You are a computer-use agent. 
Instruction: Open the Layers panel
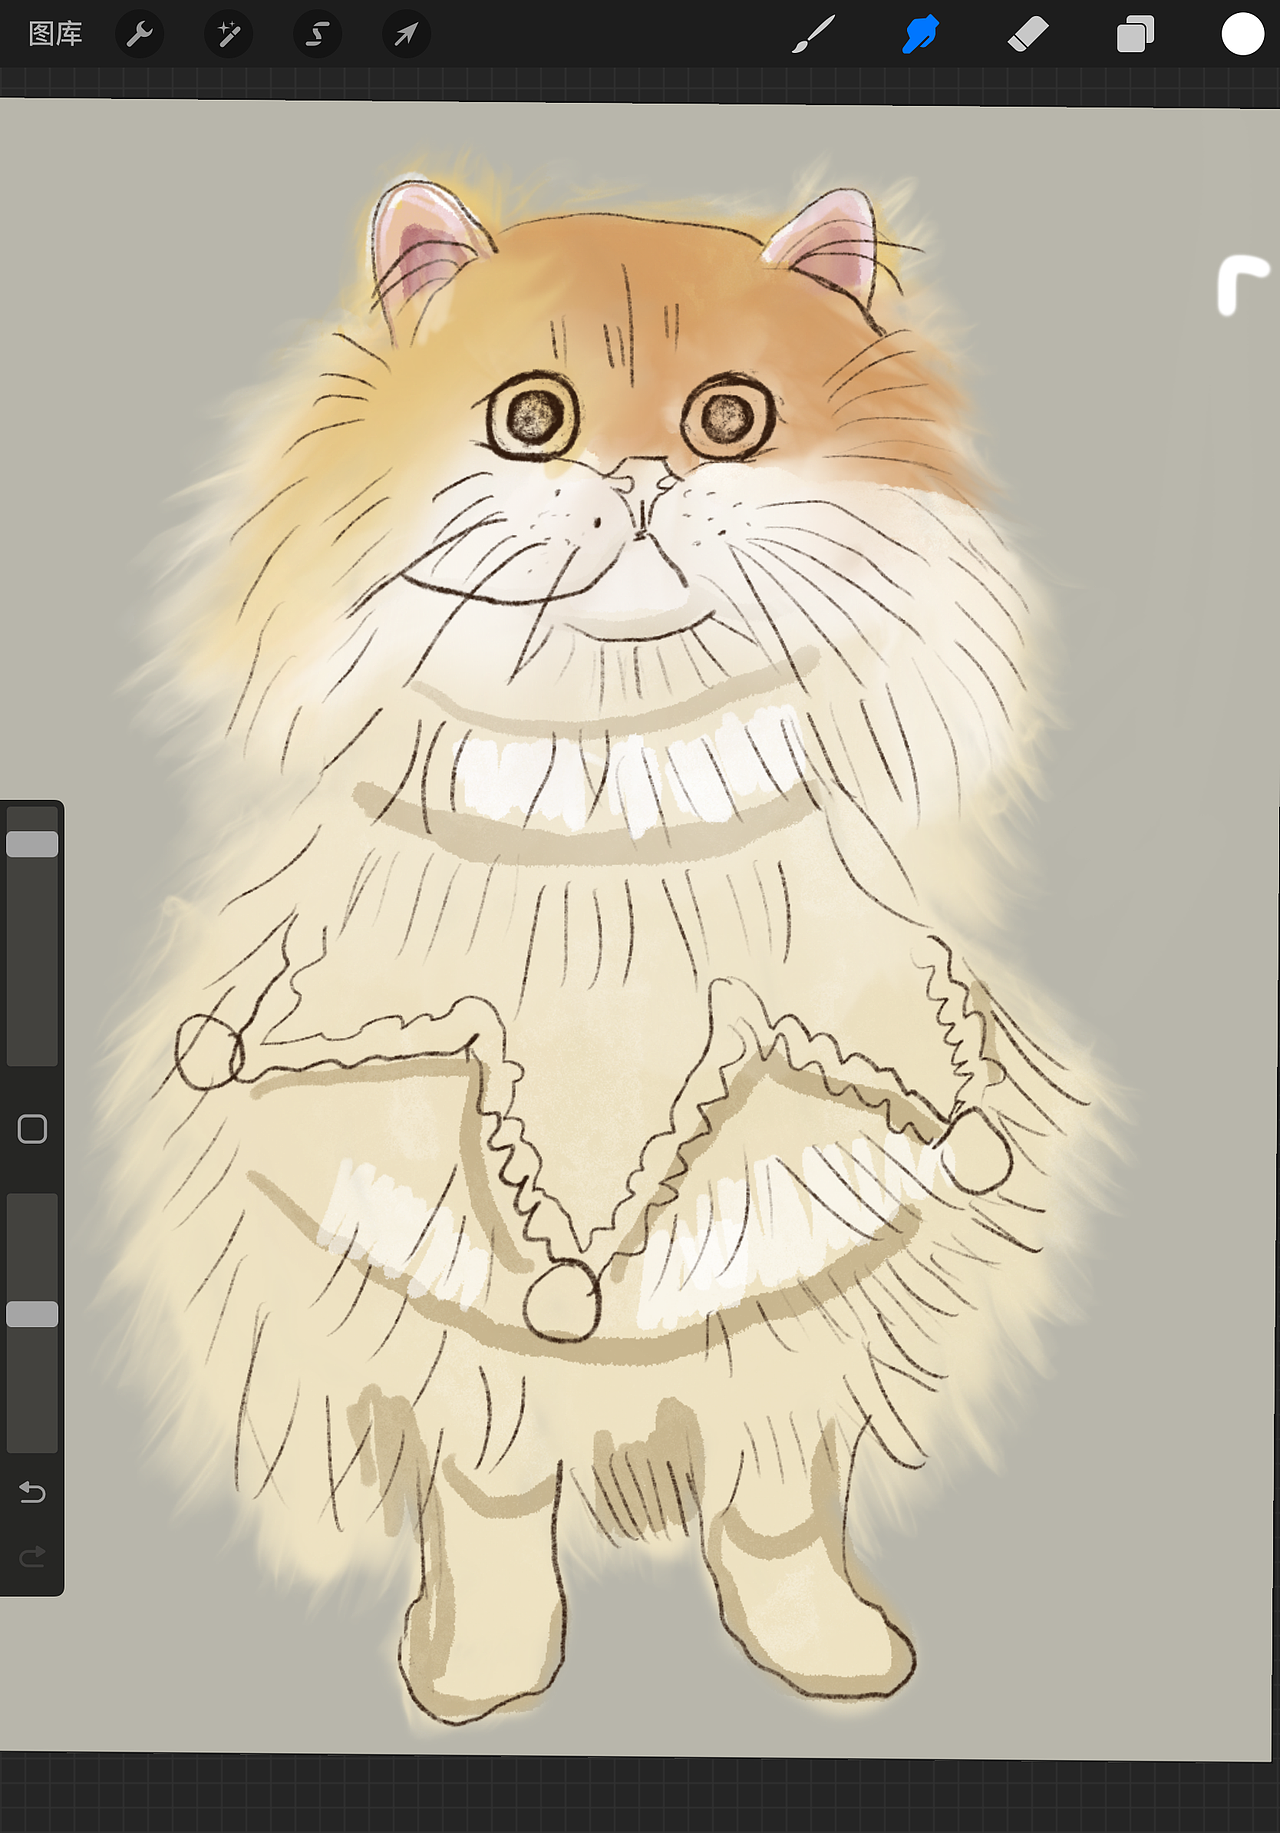[1135, 35]
